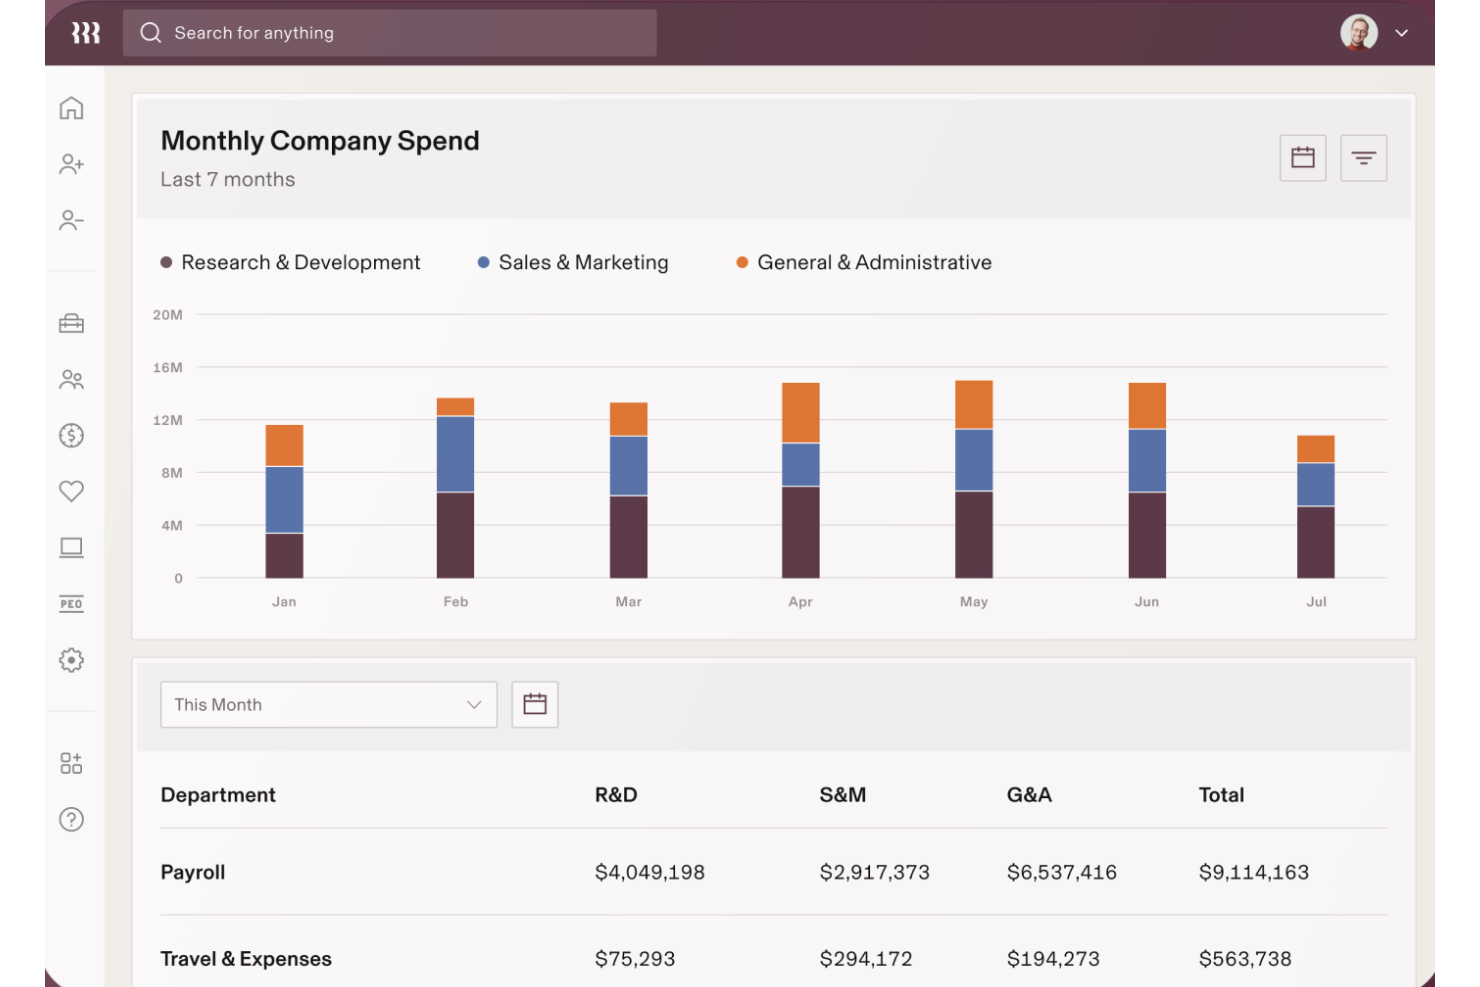Toggle the General & Administrative legend item
This screenshot has height=987, width=1480.
864,262
